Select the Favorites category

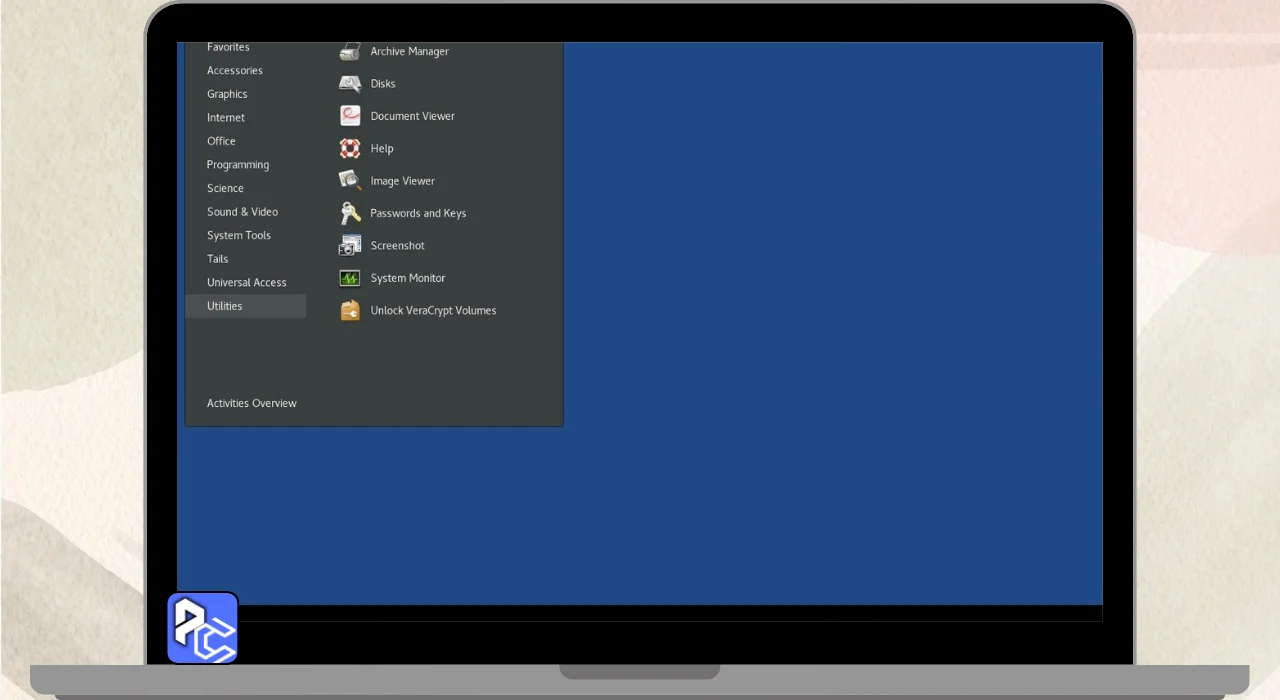click(x=228, y=48)
